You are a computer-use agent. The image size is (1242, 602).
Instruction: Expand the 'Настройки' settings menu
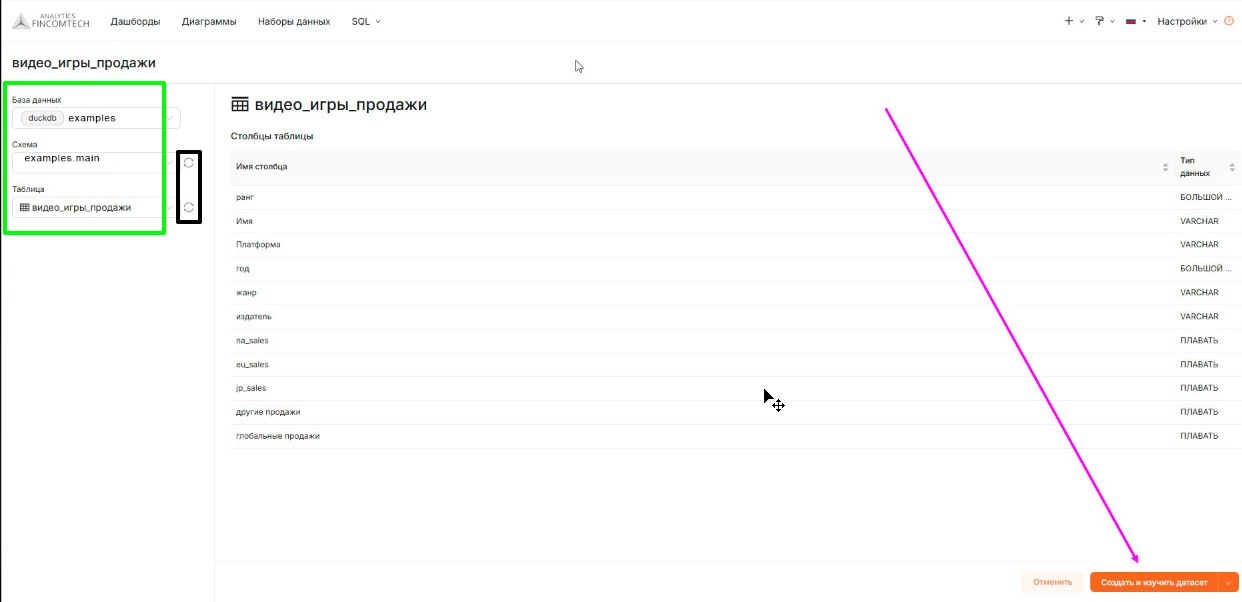[1187, 21]
